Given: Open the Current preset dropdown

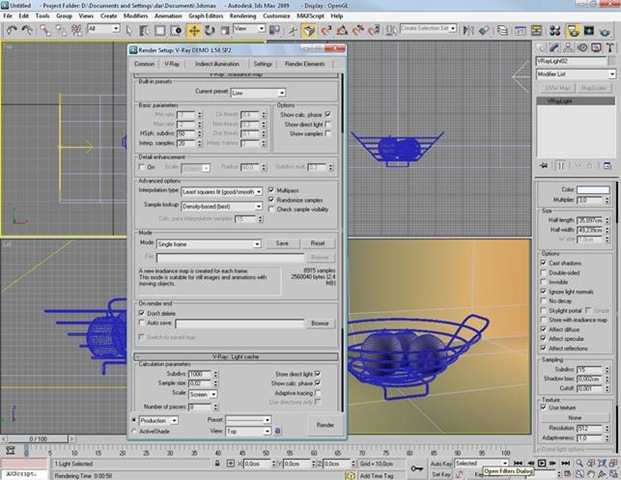Looking at the screenshot, I should point(258,91).
